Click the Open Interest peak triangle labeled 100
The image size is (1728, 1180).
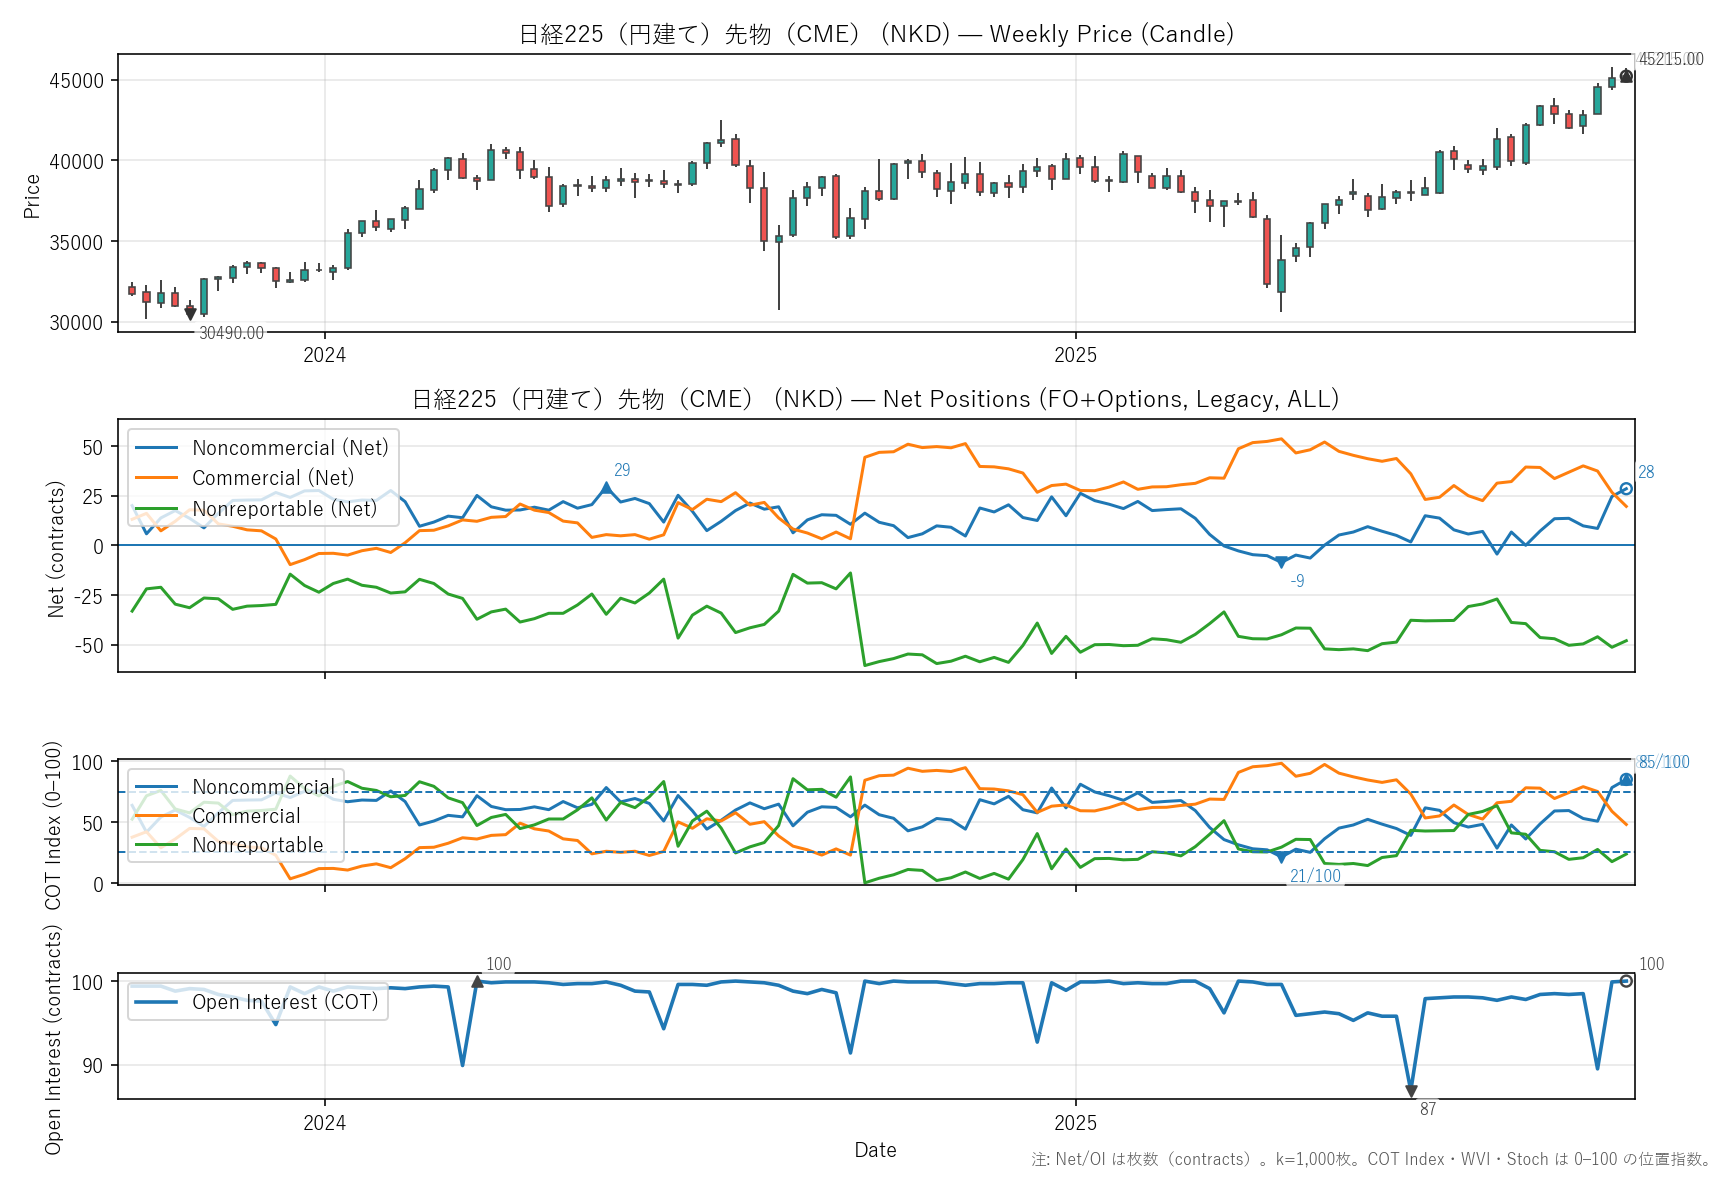(477, 982)
